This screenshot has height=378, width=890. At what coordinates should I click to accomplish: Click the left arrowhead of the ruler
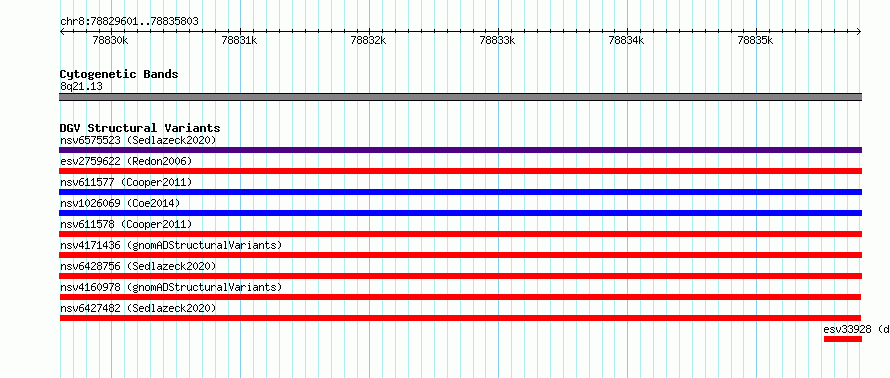[62, 32]
